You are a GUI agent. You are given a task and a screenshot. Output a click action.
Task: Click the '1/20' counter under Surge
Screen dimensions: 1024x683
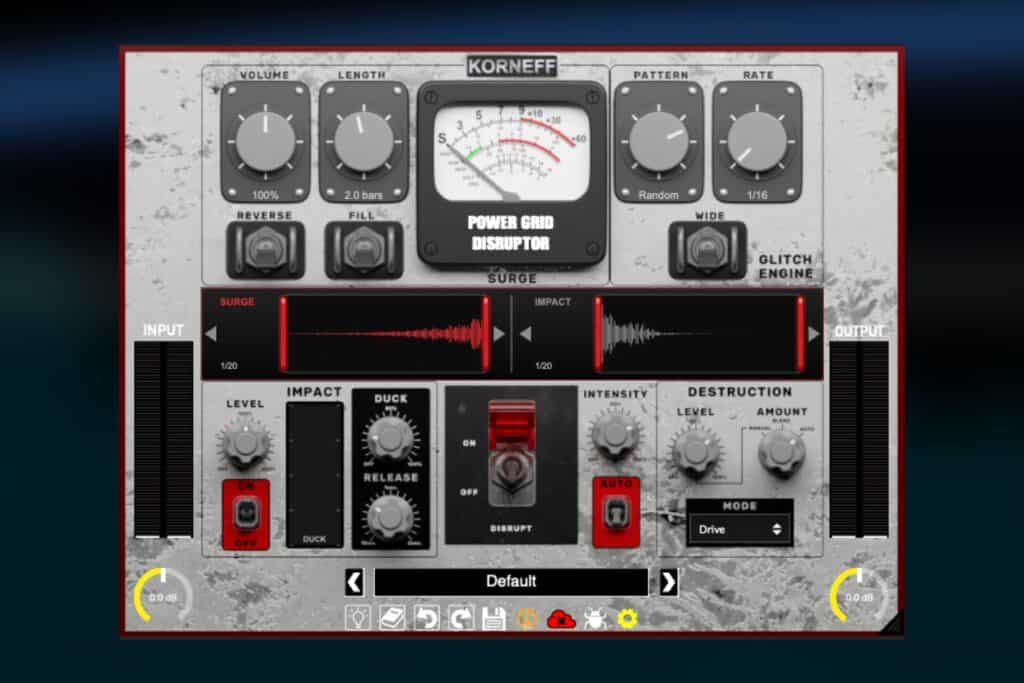point(229,366)
